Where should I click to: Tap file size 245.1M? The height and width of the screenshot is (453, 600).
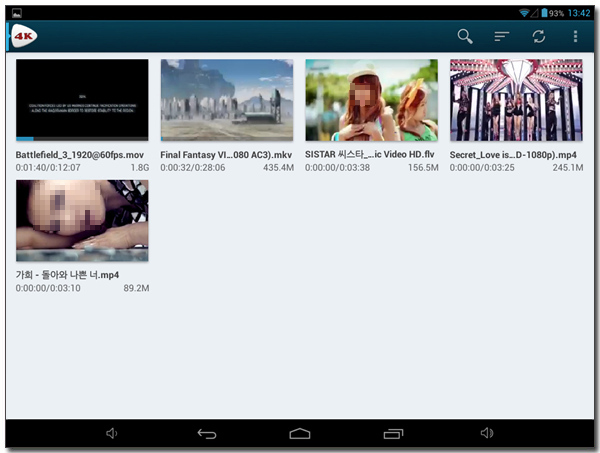coord(568,168)
